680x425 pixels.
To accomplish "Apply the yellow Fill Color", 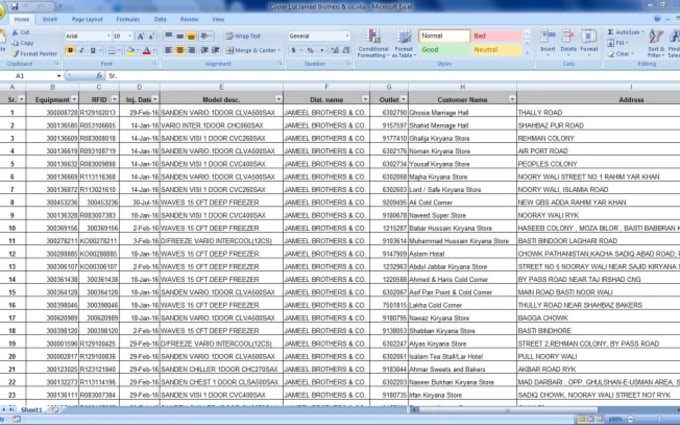I will point(130,51).
